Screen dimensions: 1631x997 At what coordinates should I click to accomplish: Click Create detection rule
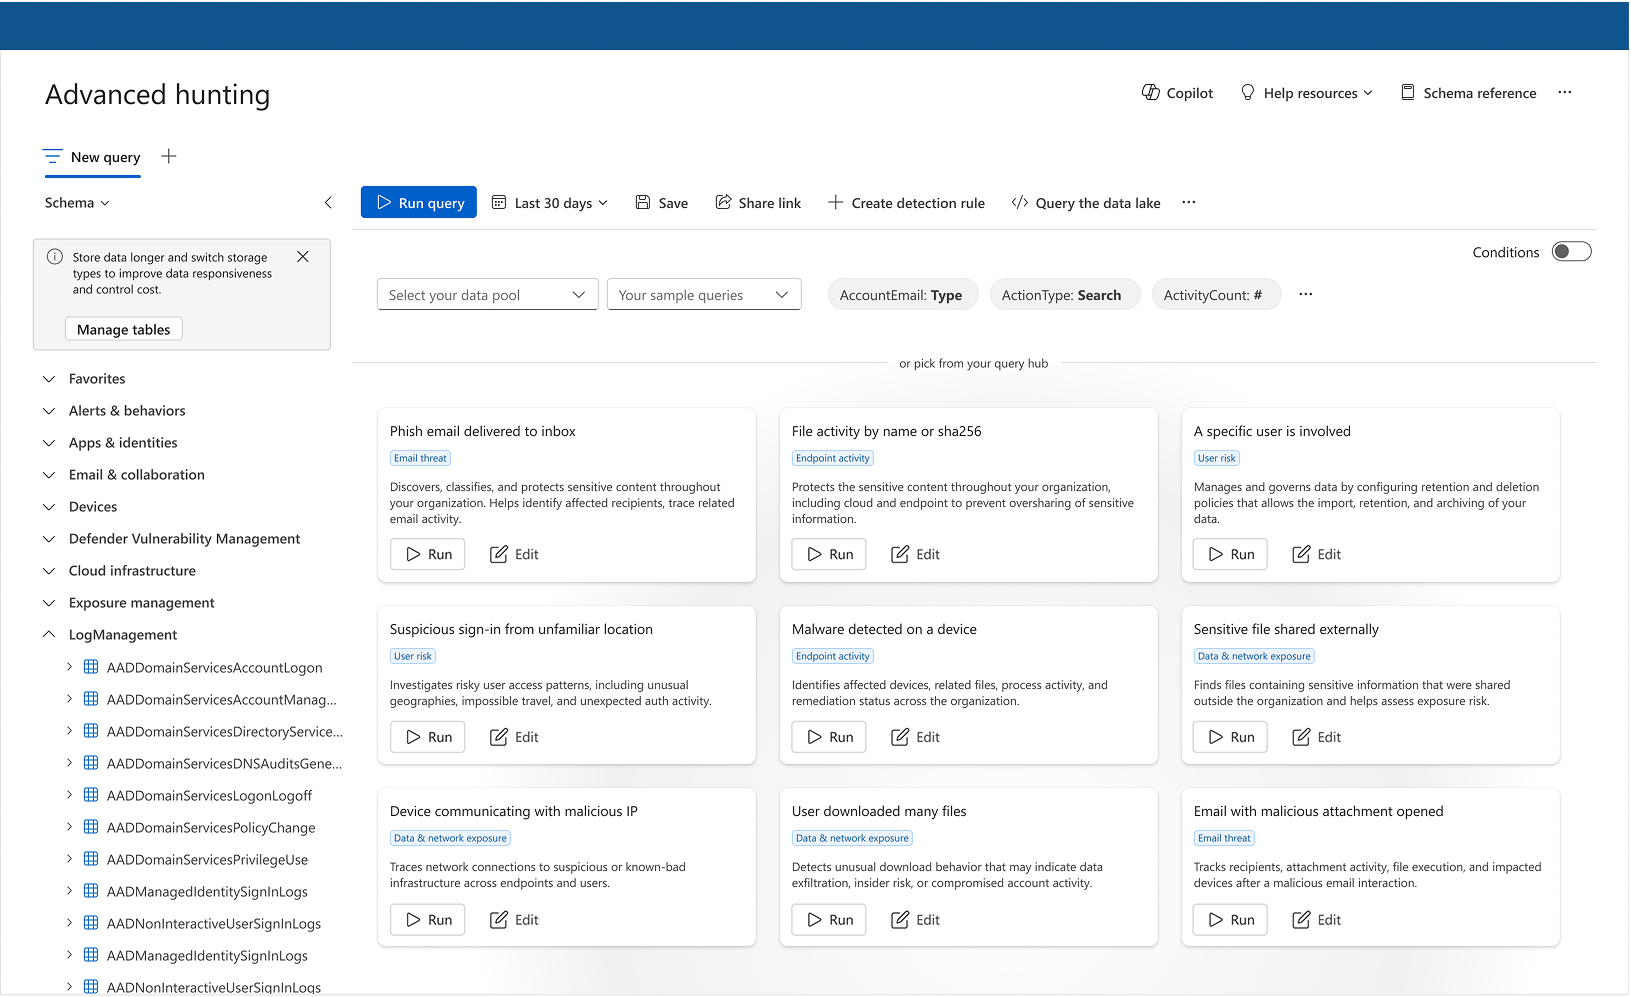point(906,203)
